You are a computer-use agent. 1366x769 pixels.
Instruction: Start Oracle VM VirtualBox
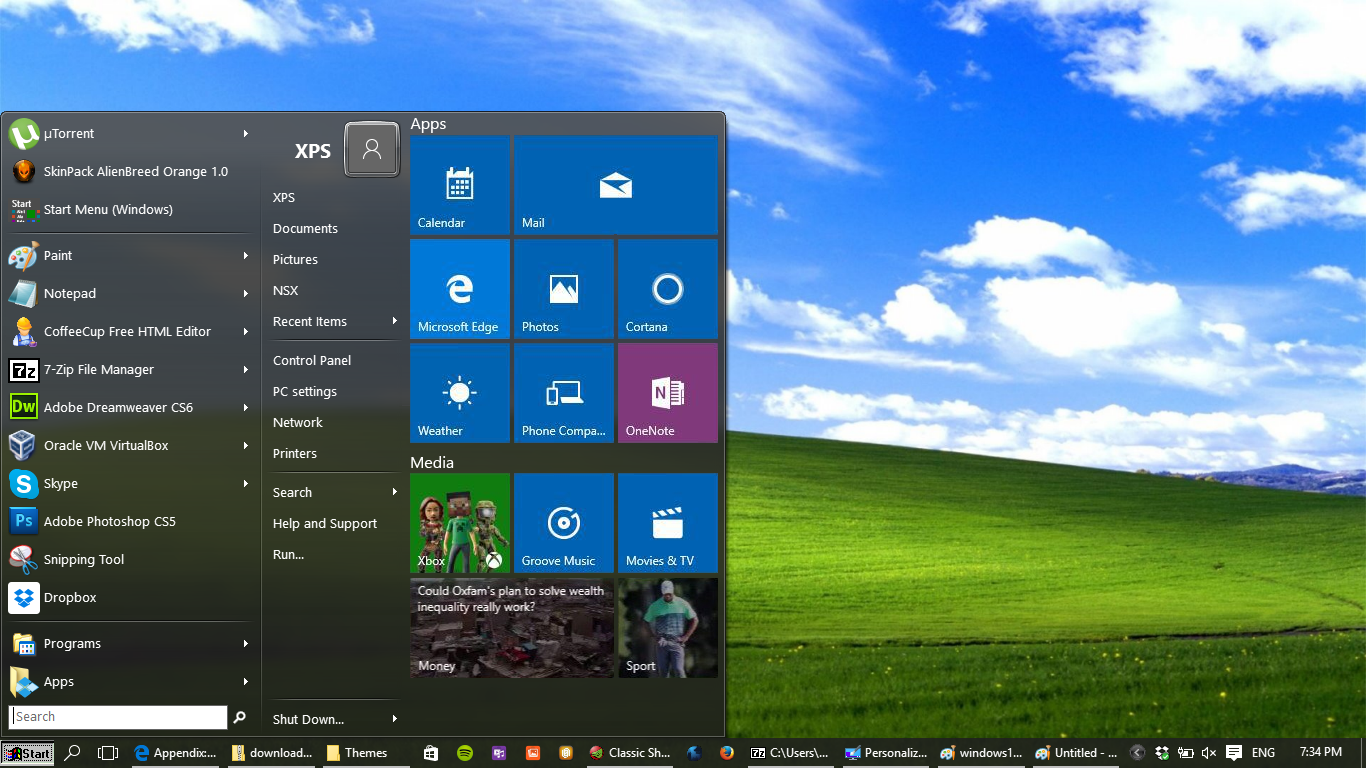pyautogui.click(x=107, y=445)
